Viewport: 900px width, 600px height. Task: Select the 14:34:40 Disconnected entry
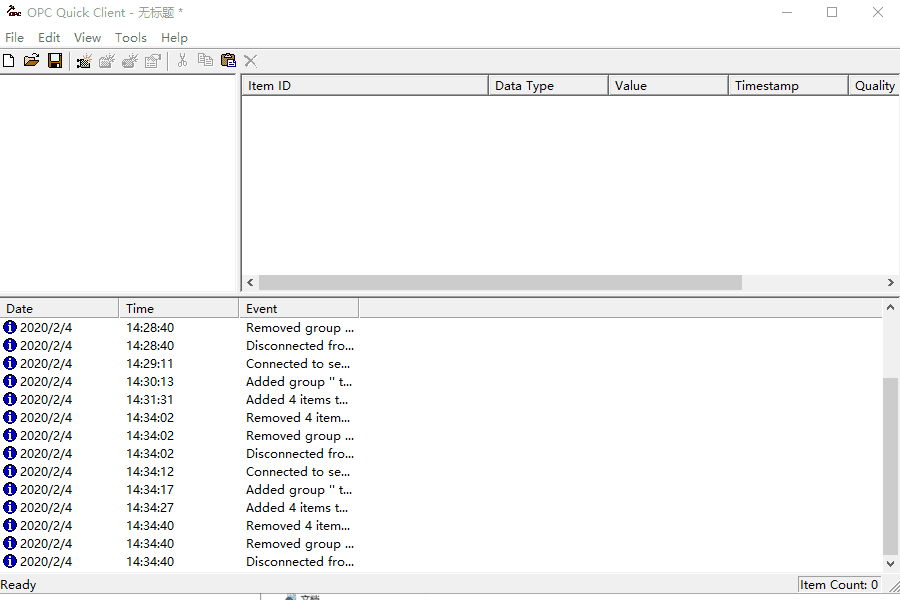tap(179, 562)
